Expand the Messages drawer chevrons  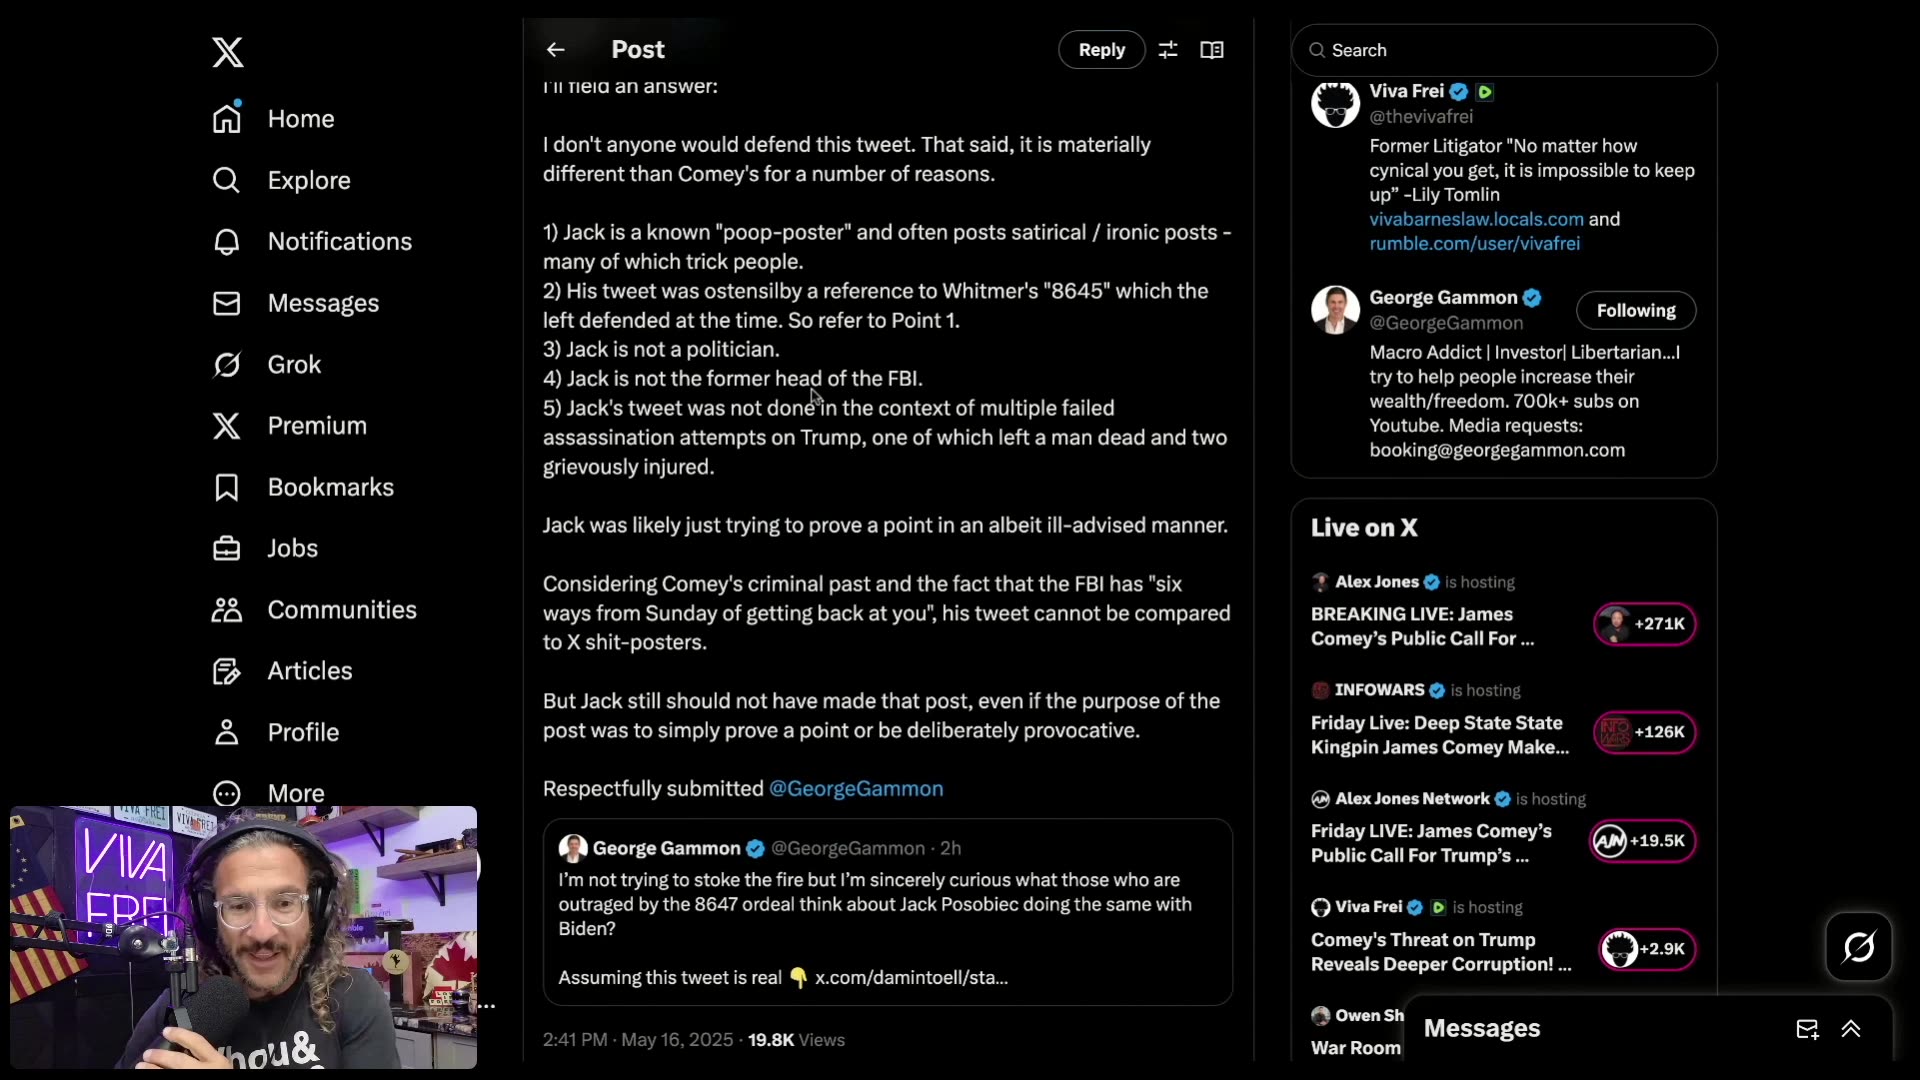pyautogui.click(x=1851, y=1029)
